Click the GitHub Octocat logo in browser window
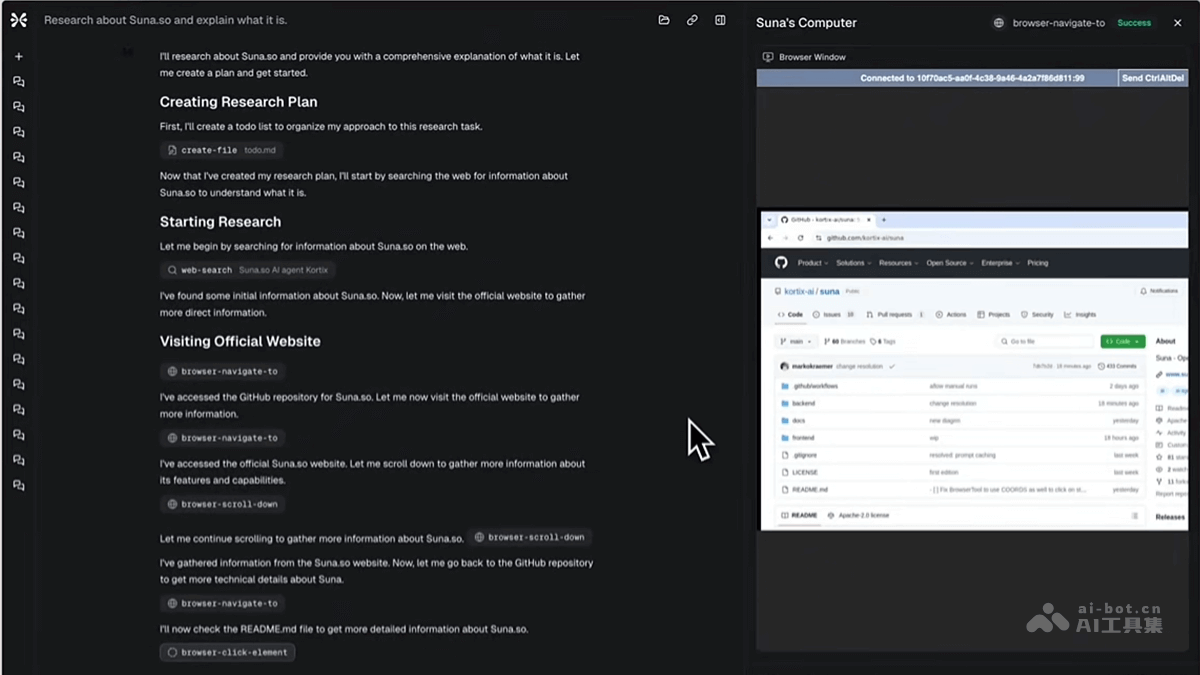The height and width of the screenshot is (675, 1200). click(783, 263)
